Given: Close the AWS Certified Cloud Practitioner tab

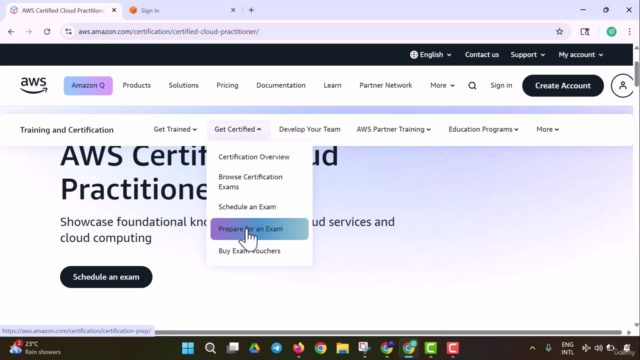Looking at the screenshot, I should click(x=114, y=10).
